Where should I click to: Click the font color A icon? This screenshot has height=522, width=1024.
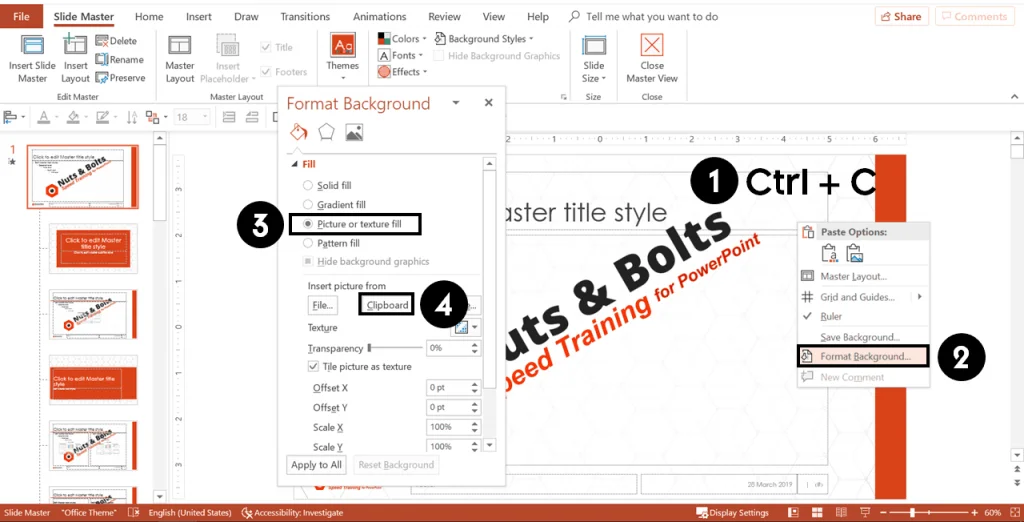pyautogui.click(x=43, y=118)
